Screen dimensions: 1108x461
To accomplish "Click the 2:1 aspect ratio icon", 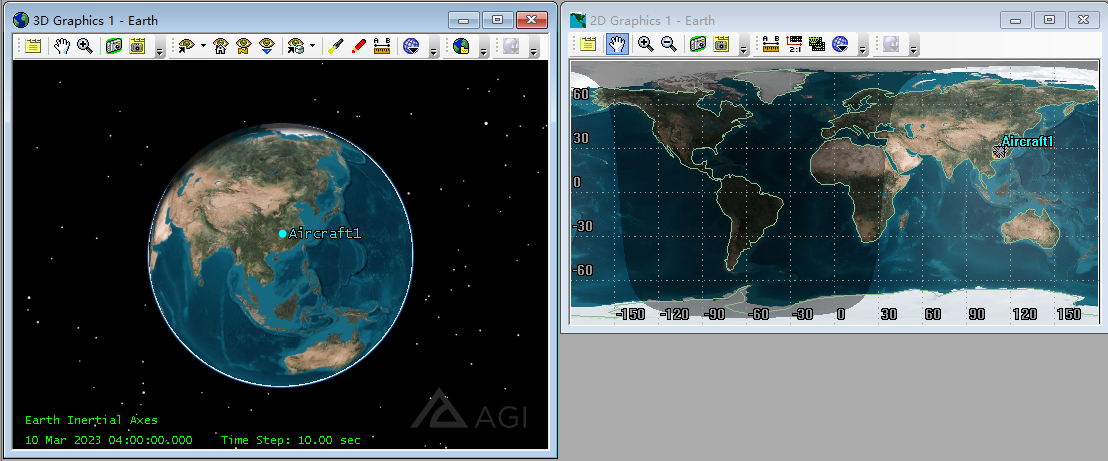I will [x=794, y=45].
